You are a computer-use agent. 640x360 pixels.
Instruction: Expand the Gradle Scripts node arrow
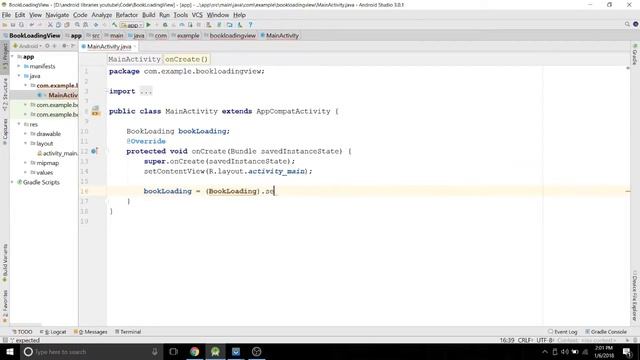pyautogui.click(x=13, y=182)
